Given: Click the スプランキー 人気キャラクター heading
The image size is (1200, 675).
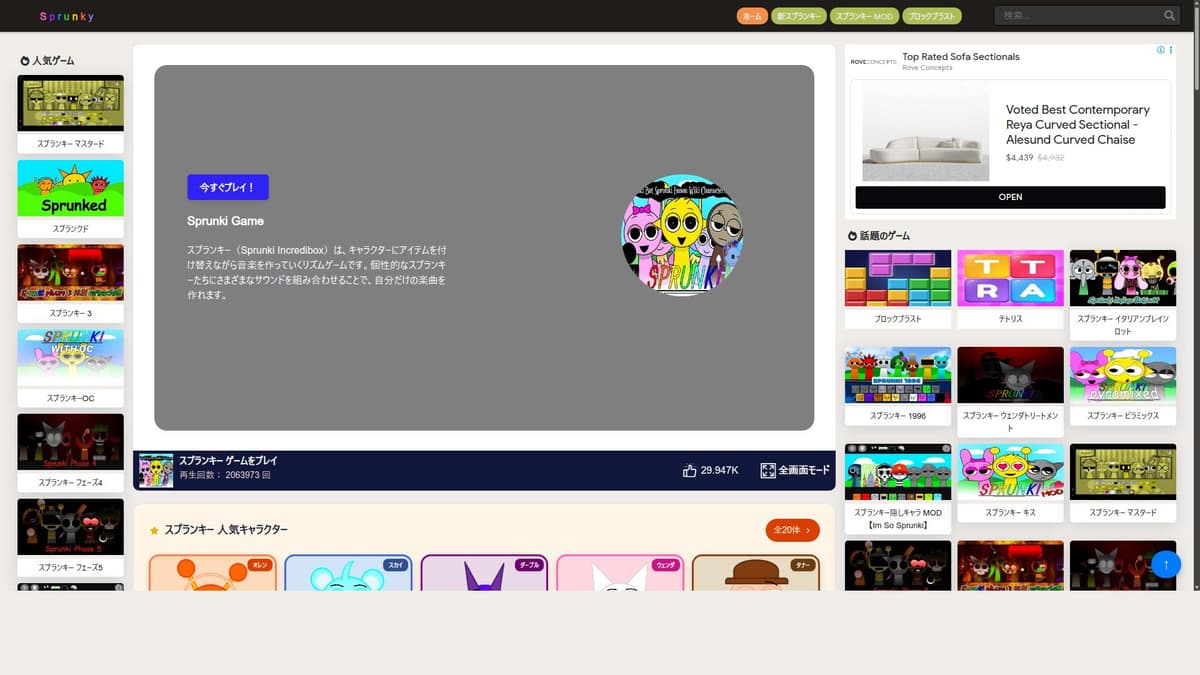Looking at the screenshot, I should point(226,530).
